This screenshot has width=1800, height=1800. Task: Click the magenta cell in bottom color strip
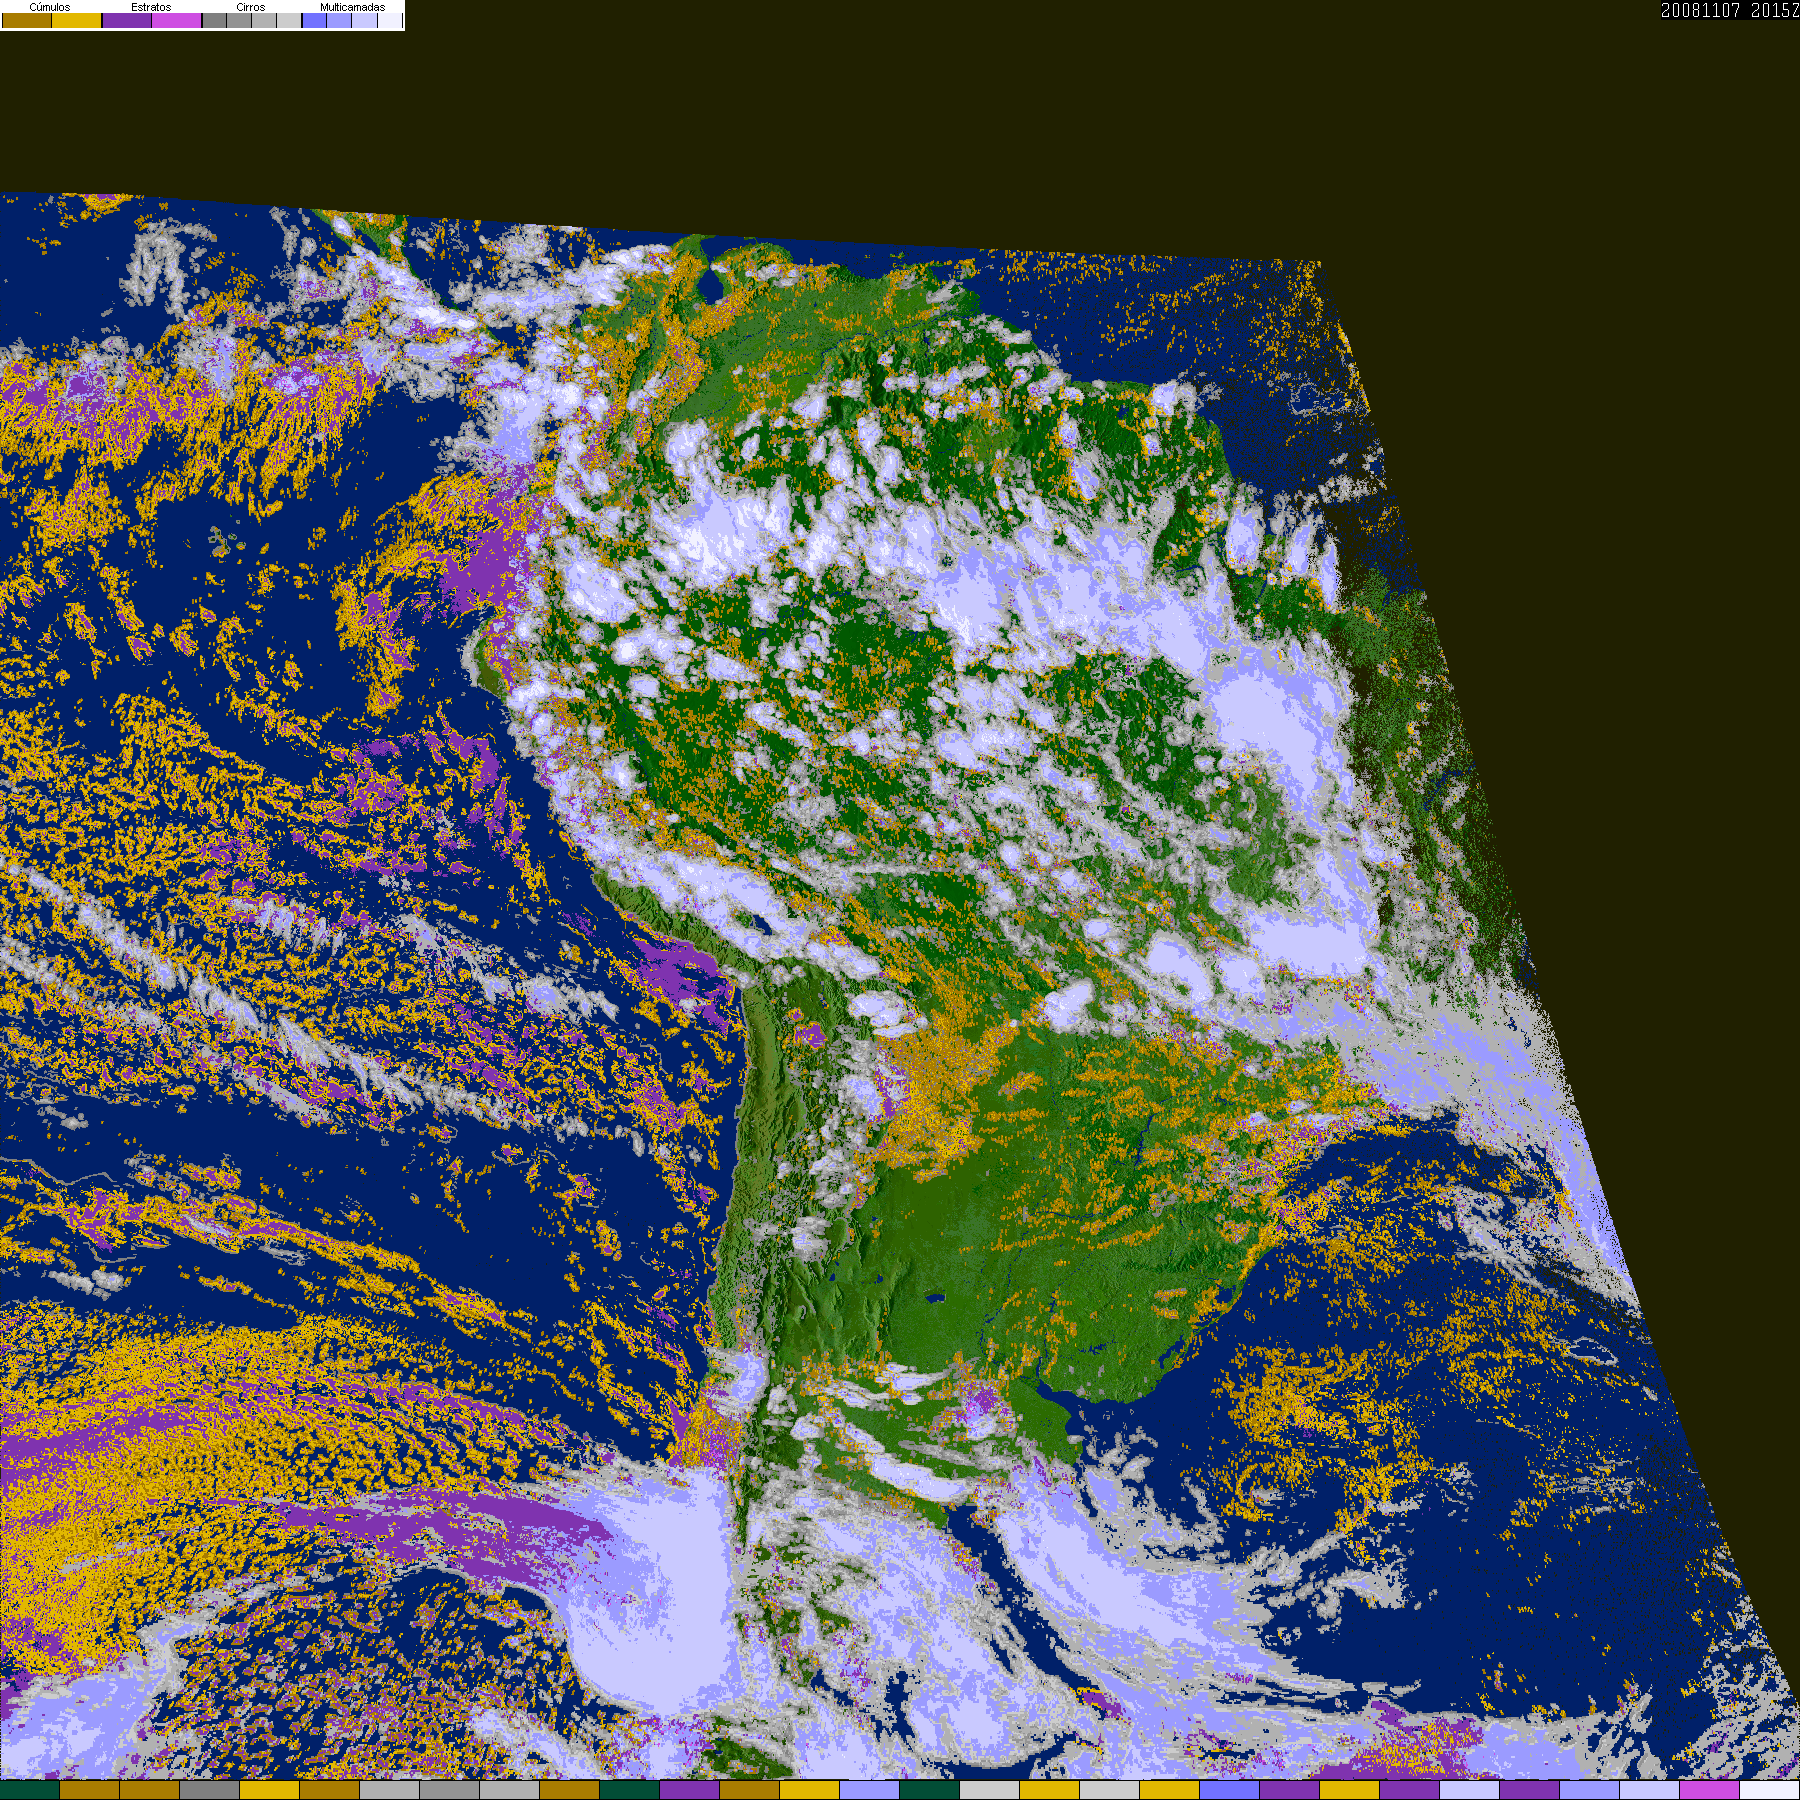[x=1710, y=1790]
